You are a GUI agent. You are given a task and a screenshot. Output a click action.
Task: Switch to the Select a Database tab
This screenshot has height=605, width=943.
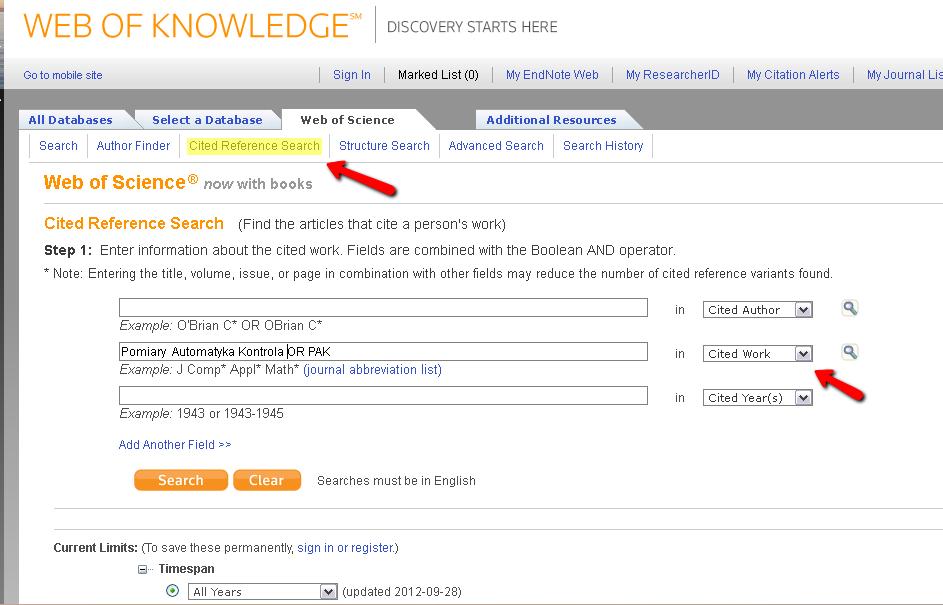click(207, 120)
